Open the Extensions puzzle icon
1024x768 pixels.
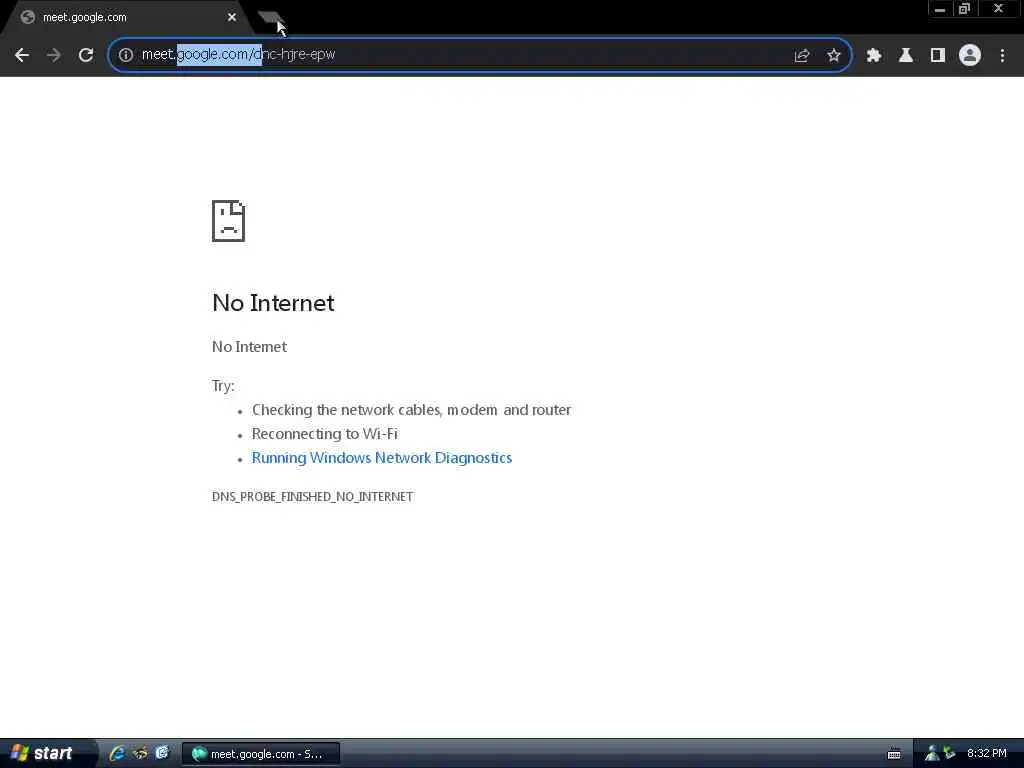pyautogui.click(x=874, y=56)
